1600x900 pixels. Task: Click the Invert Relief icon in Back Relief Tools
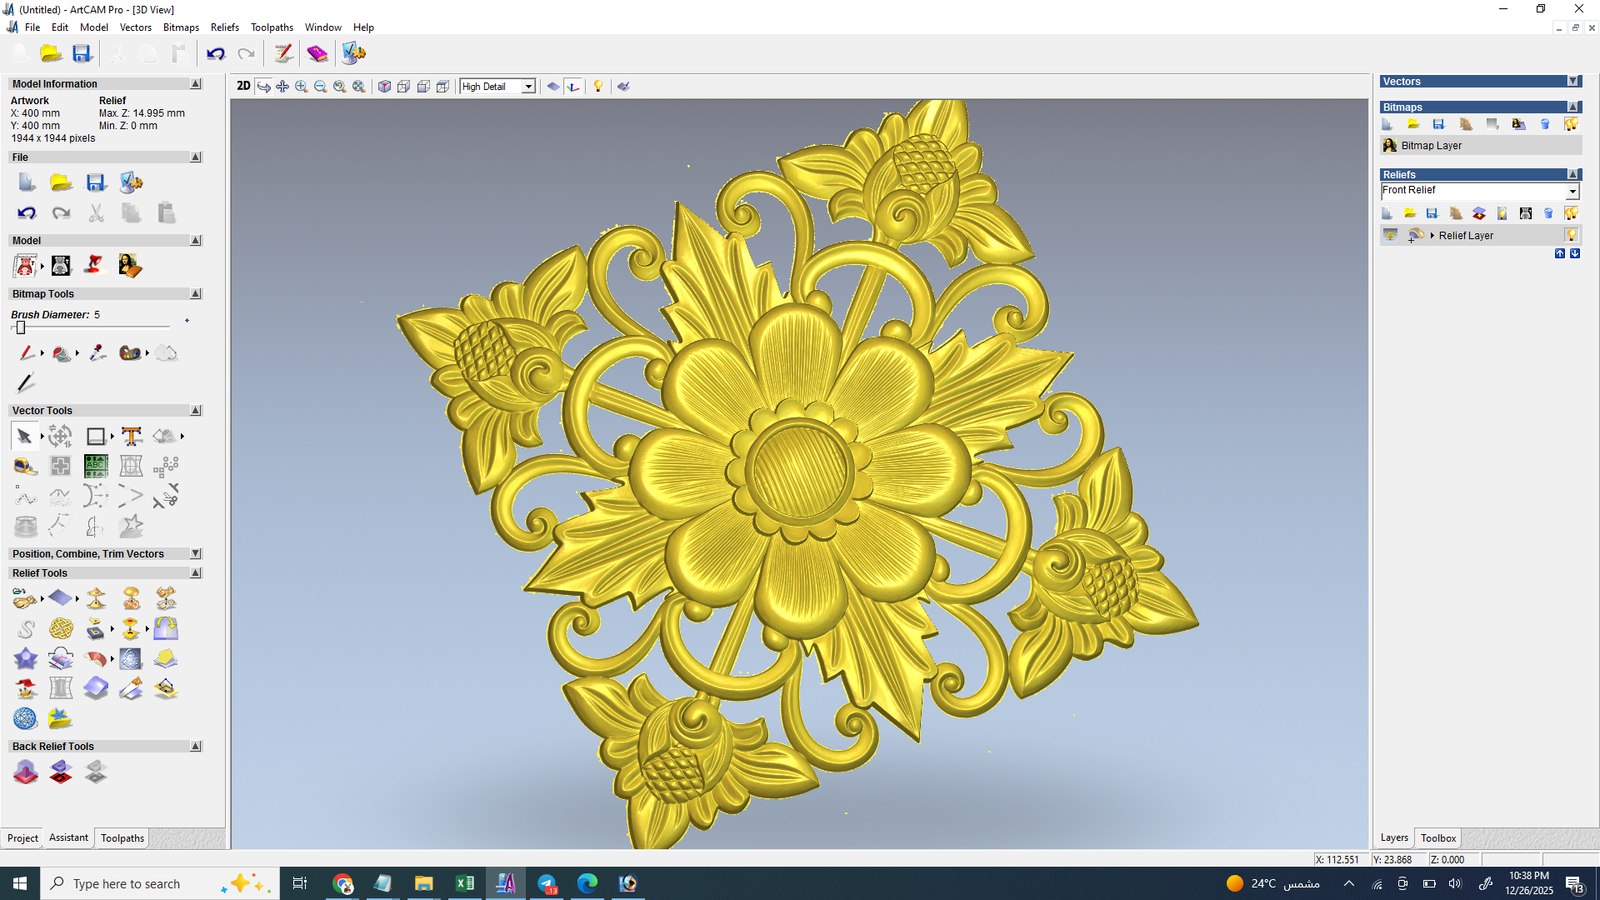coord(61,772)
